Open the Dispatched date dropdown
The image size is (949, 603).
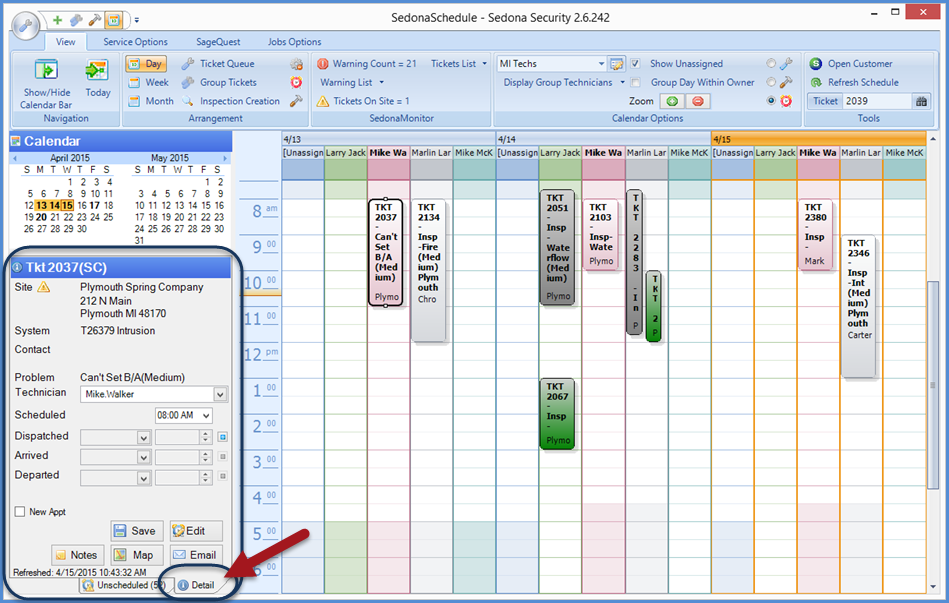[x=143, y=437]
